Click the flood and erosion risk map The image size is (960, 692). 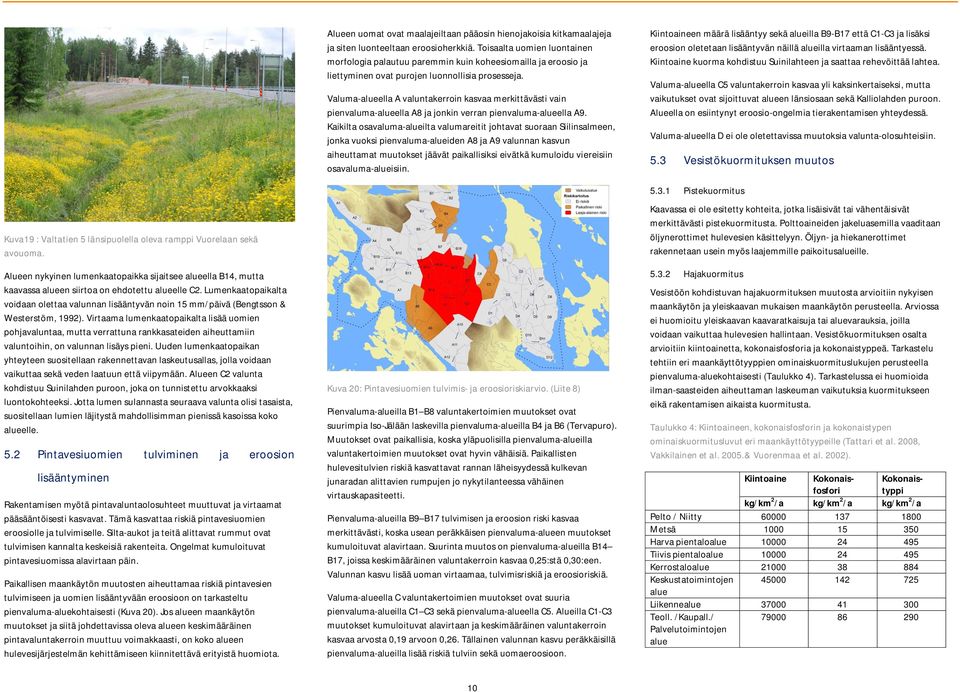468,278
